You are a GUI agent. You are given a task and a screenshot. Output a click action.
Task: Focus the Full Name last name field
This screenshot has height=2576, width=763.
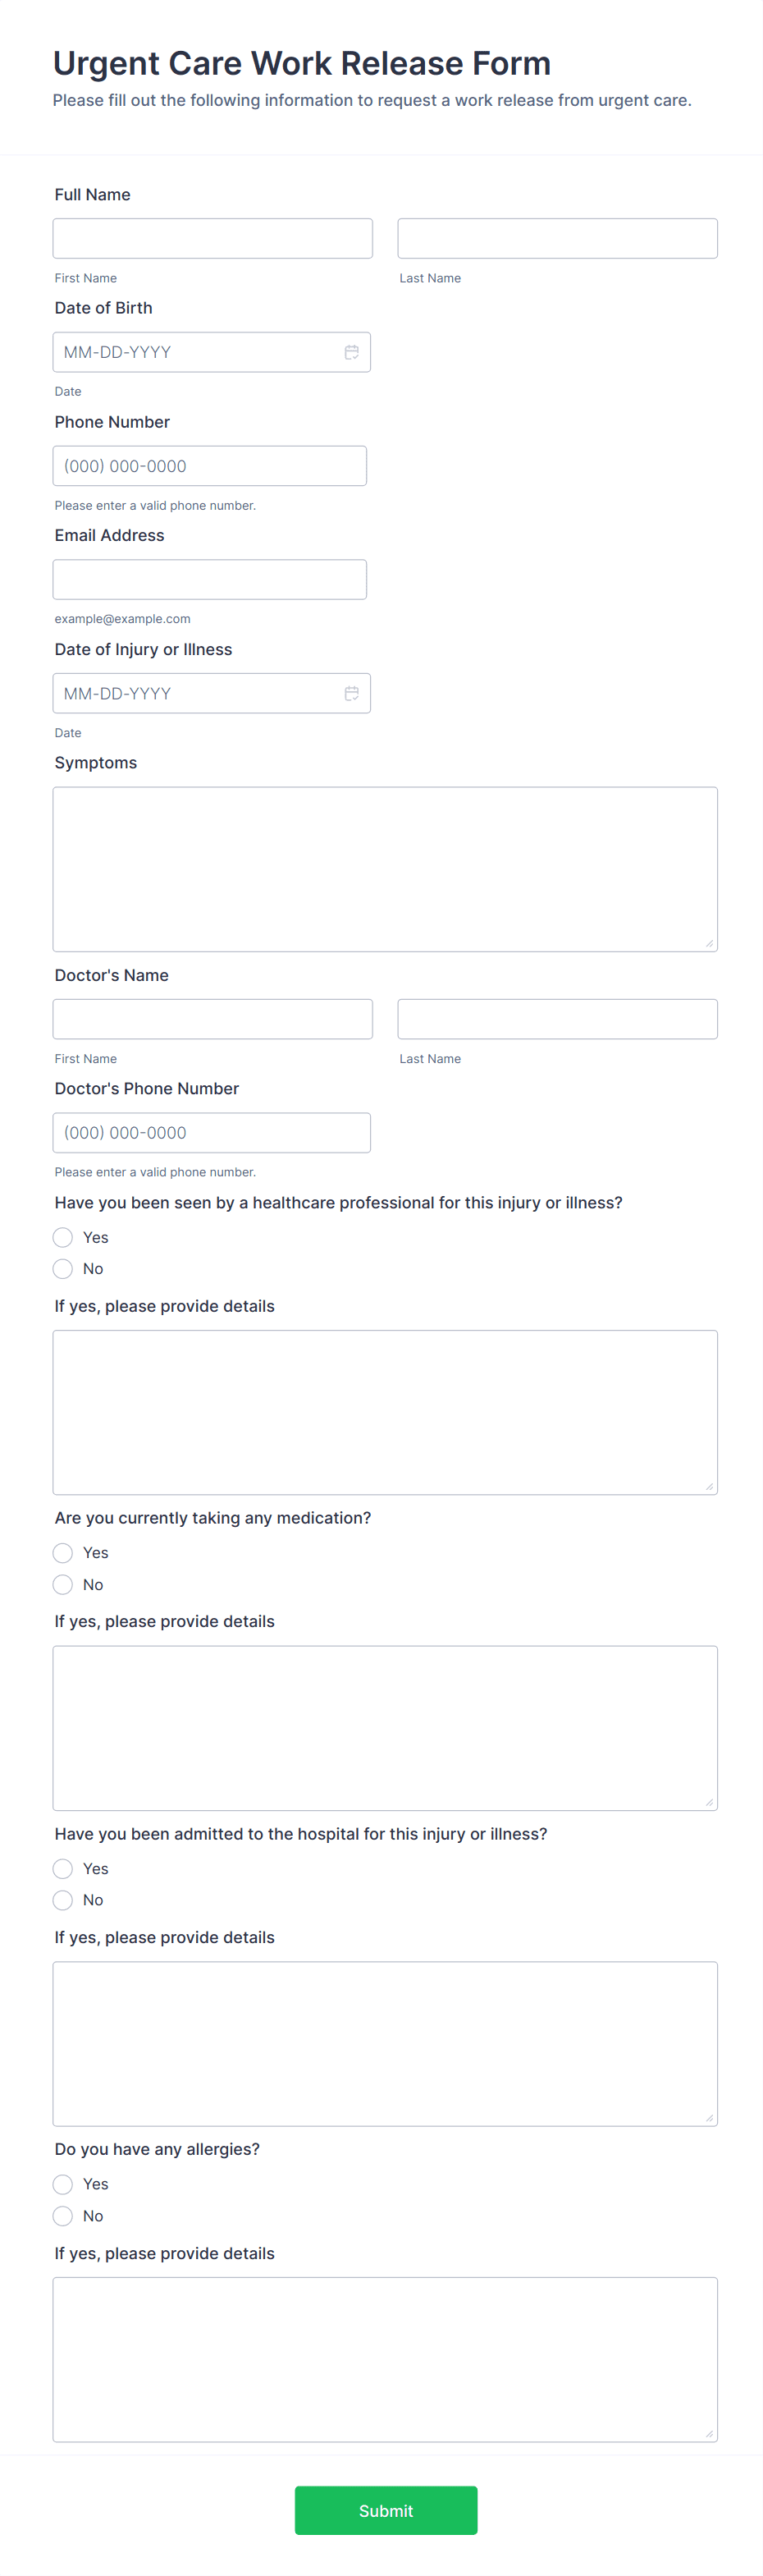coord(557,238)
